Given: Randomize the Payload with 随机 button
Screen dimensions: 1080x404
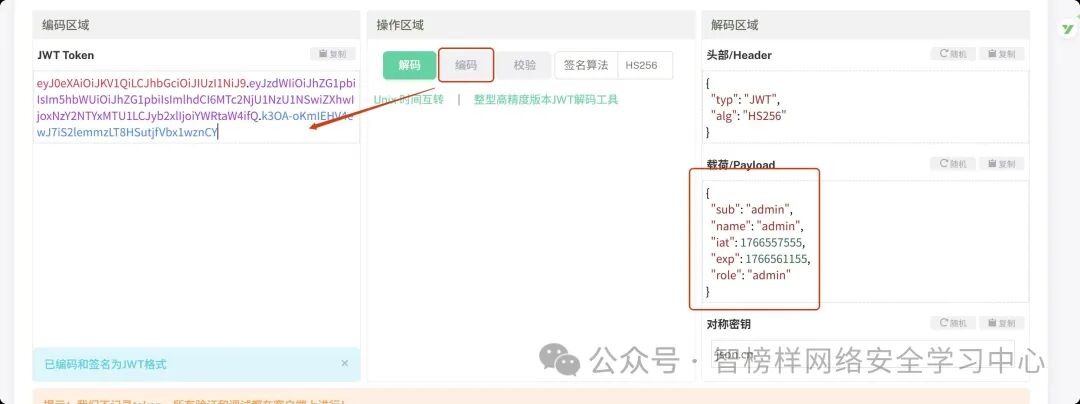Looking at the screenshot, I should (x=953, y=164).
